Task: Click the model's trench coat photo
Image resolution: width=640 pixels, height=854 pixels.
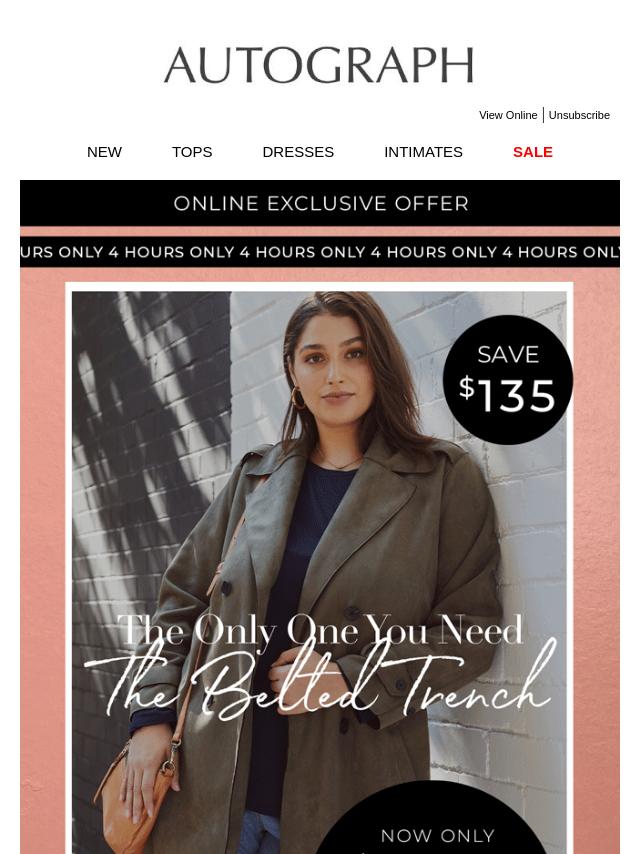Action: [319, 572]
